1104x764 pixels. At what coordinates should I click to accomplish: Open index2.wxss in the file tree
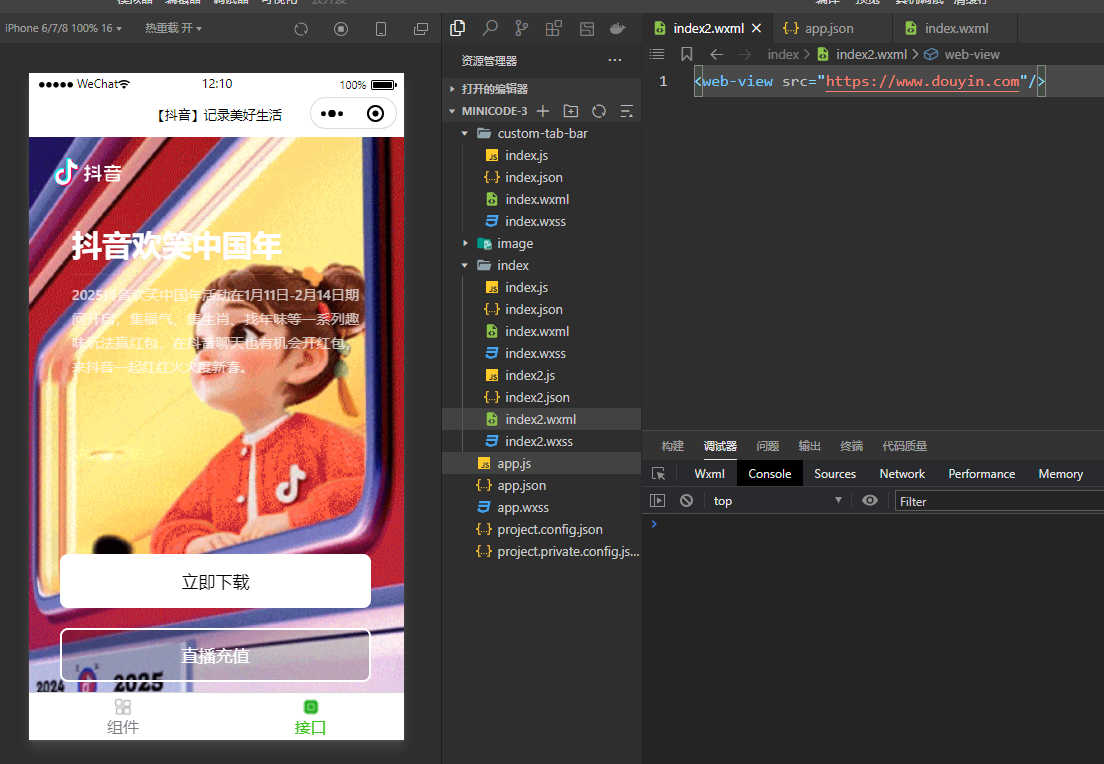pyautogui.click(x=541, y=442)
